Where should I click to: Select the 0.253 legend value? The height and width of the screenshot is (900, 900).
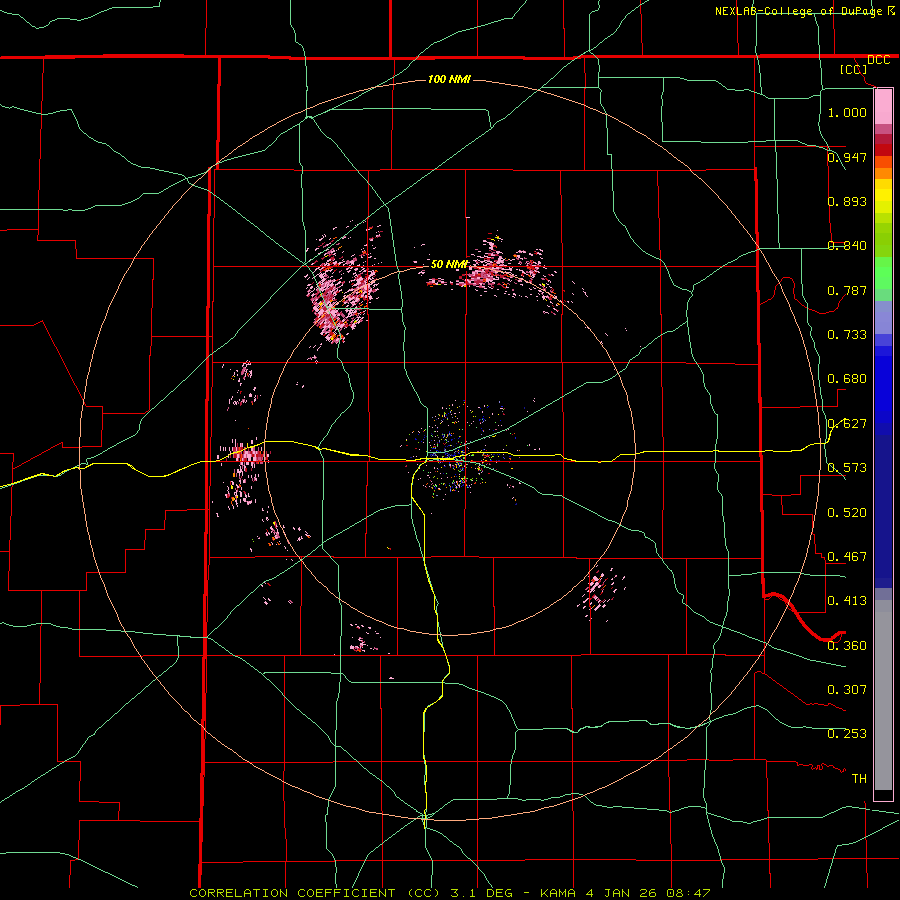(x=847, y=734)
